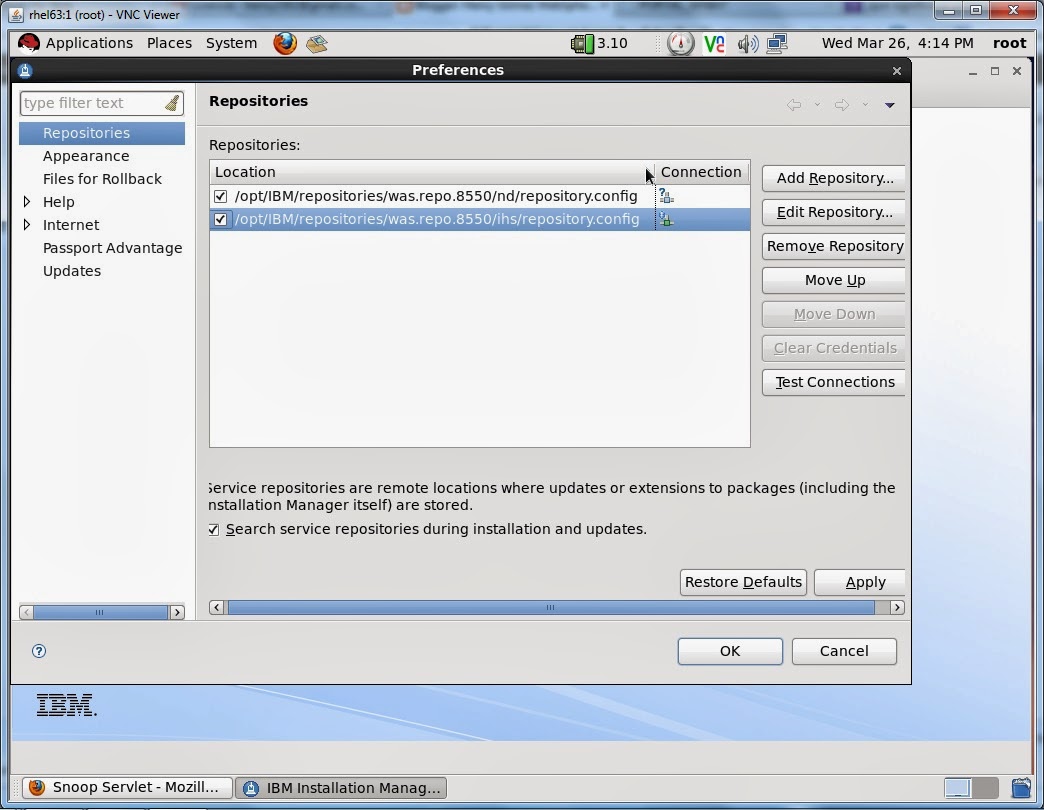
Task: Click the horizontal scrollbar at the dialog bottom
Action: pyautogui.click(x=550, y=607)
